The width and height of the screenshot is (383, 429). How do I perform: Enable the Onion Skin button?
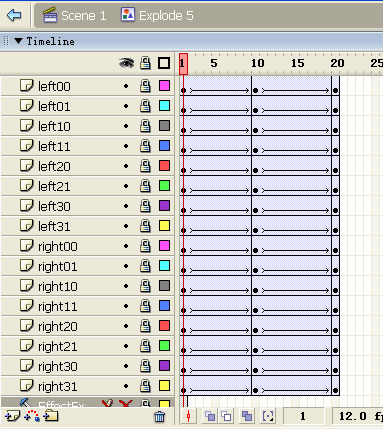(210, 416)
